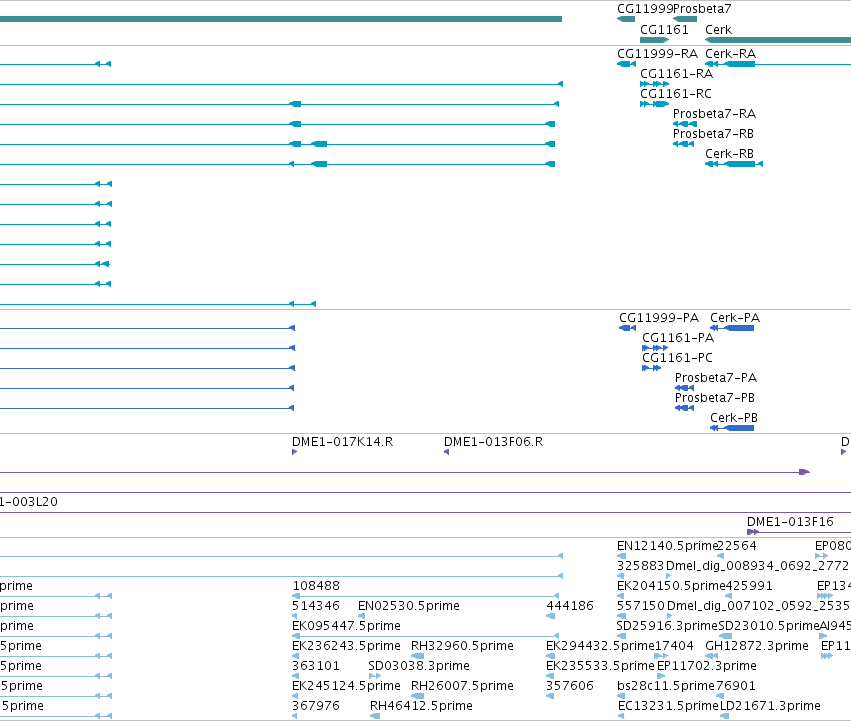Select the Dmel_dig_007102_0592_2535 label
The width and height of the screenshot is (851, 721).
click(759, 606)
